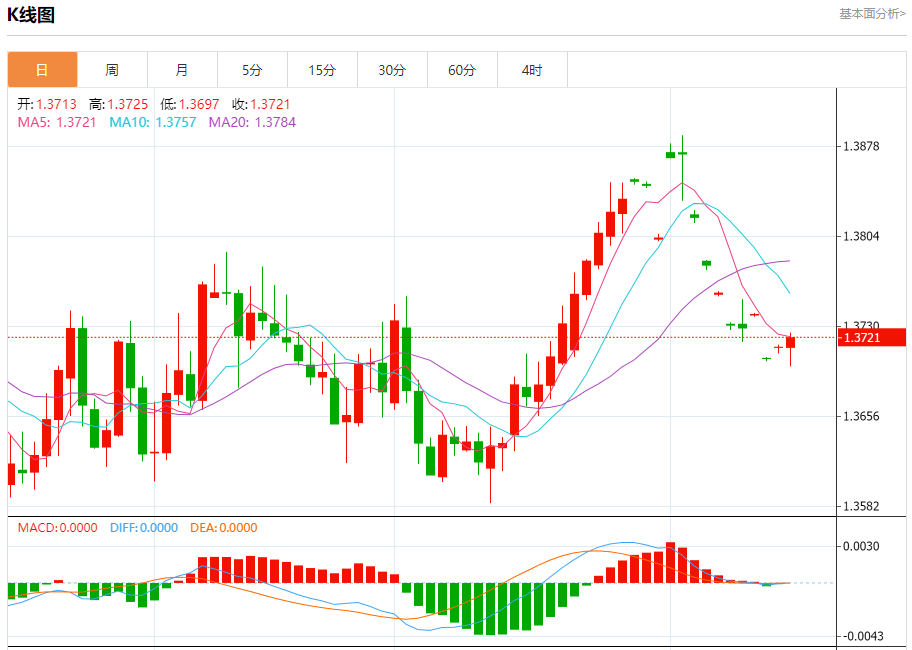The height and width of the screenshot is (650, 912).
Task: Open the 15分 timeframe tab
Action: coord(322,70)
